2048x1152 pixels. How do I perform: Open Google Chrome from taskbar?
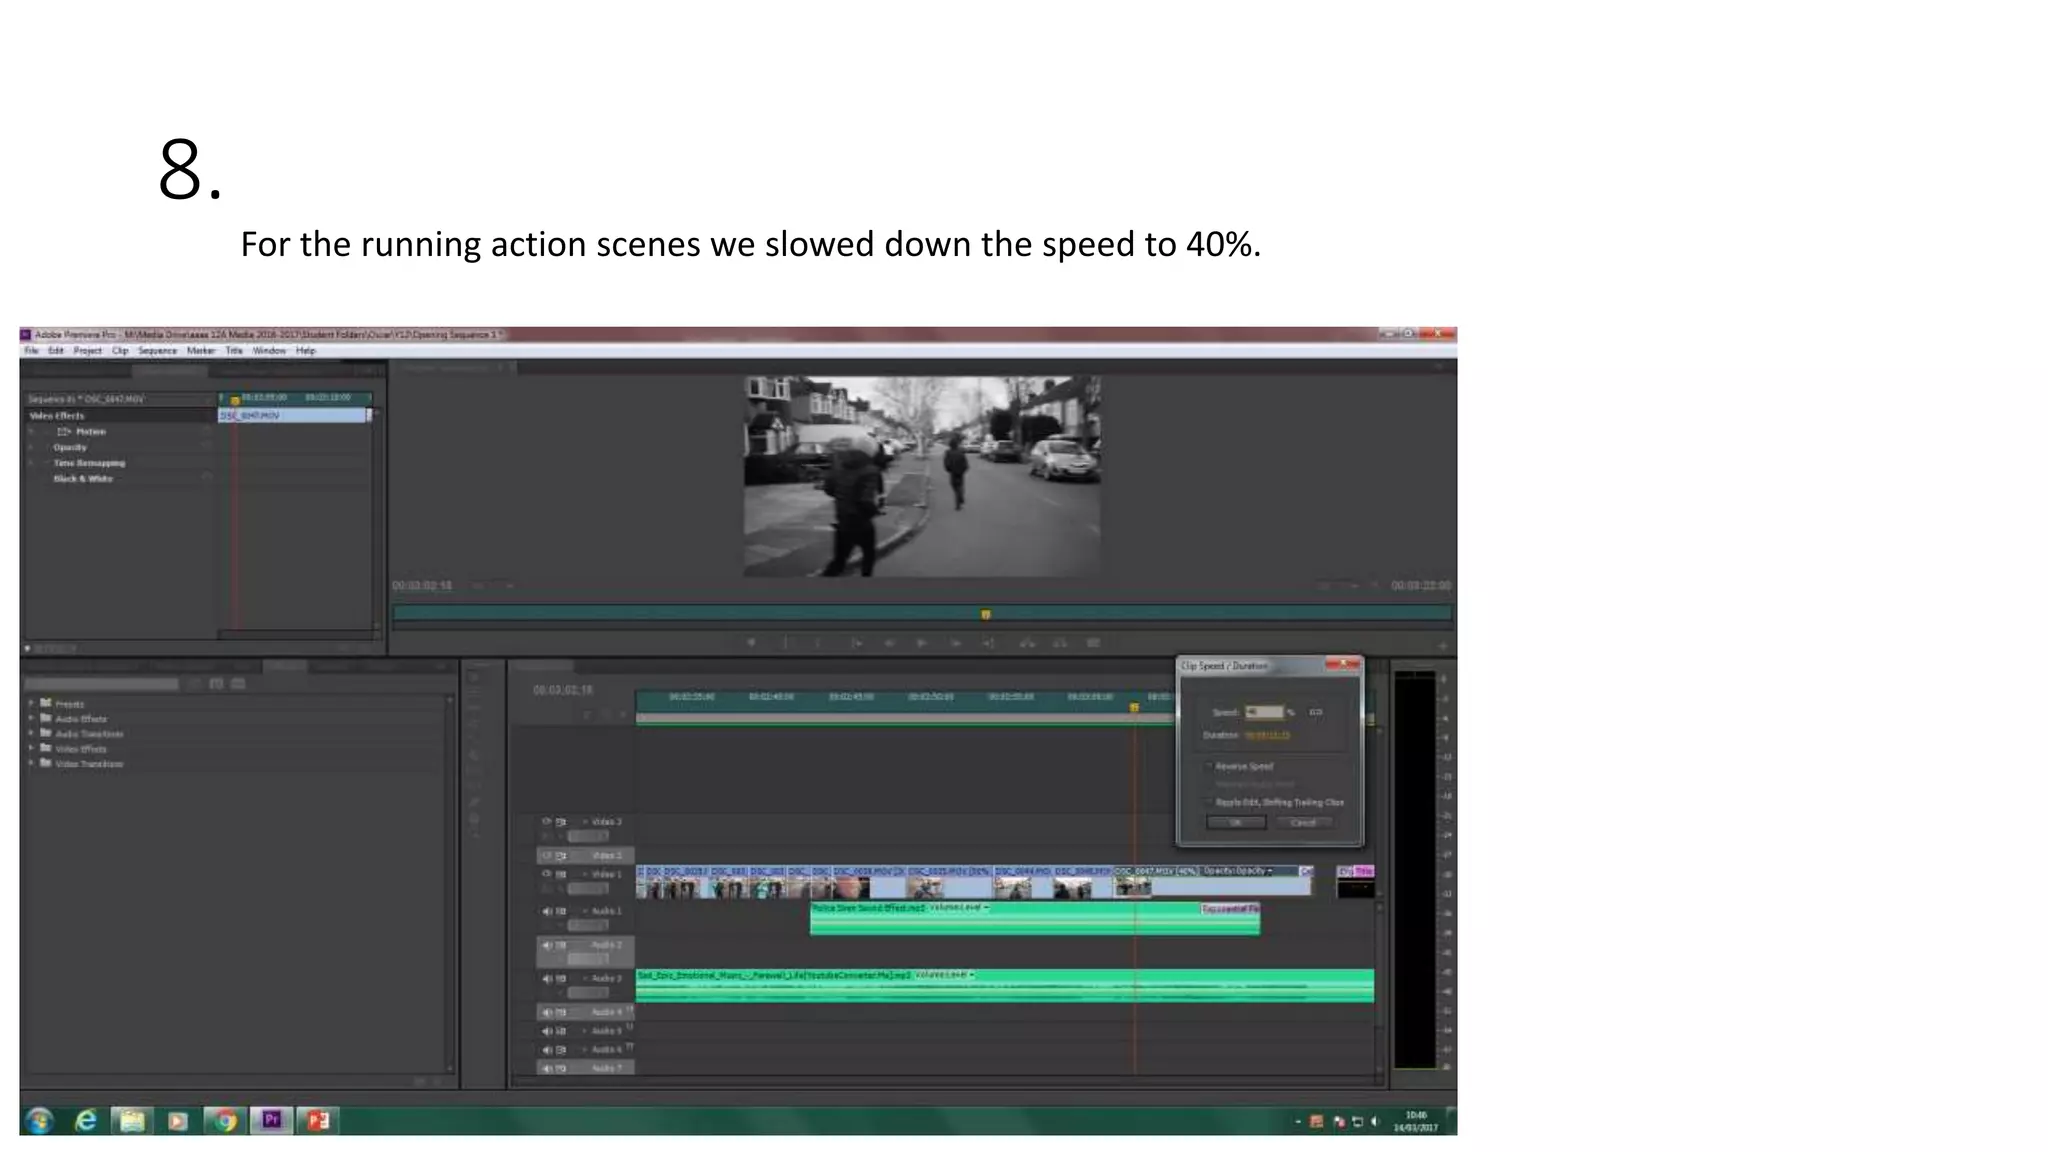click(x=226, y=1121)
